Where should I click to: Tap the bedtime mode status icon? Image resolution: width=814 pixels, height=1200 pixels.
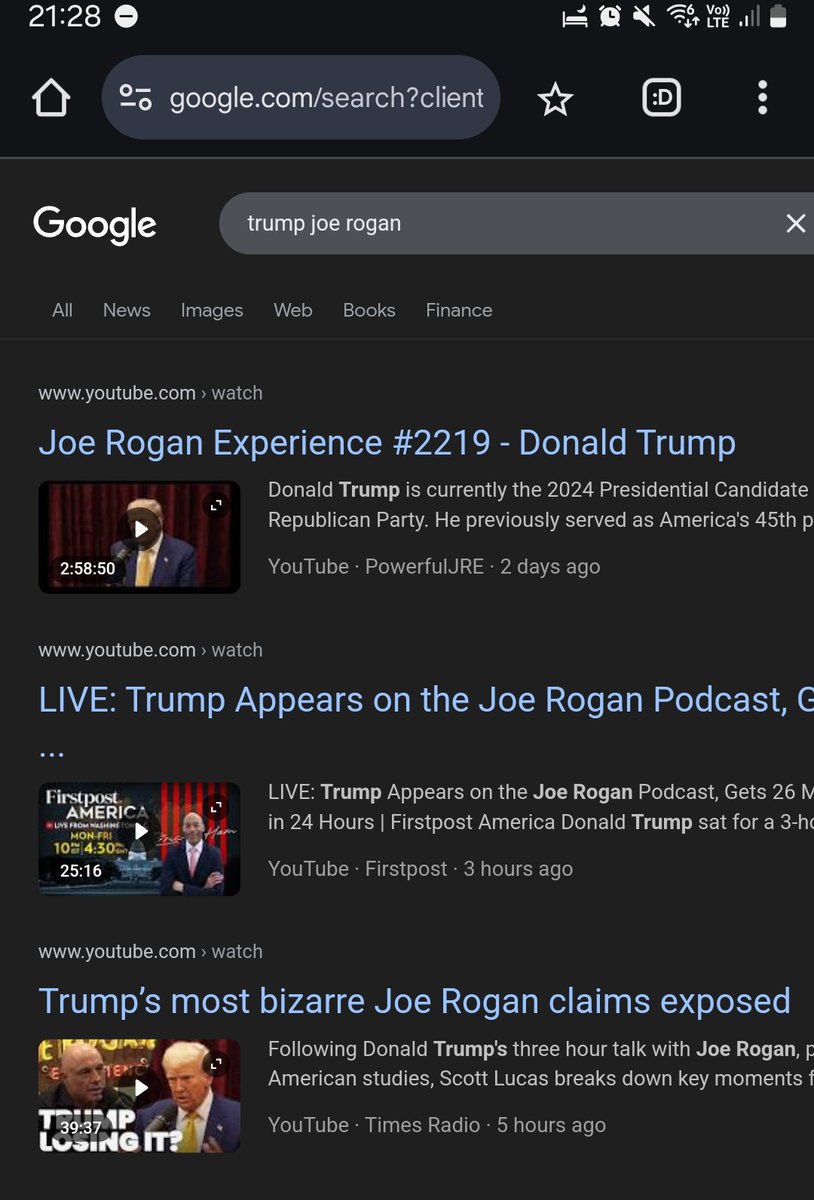coord(575,17)
